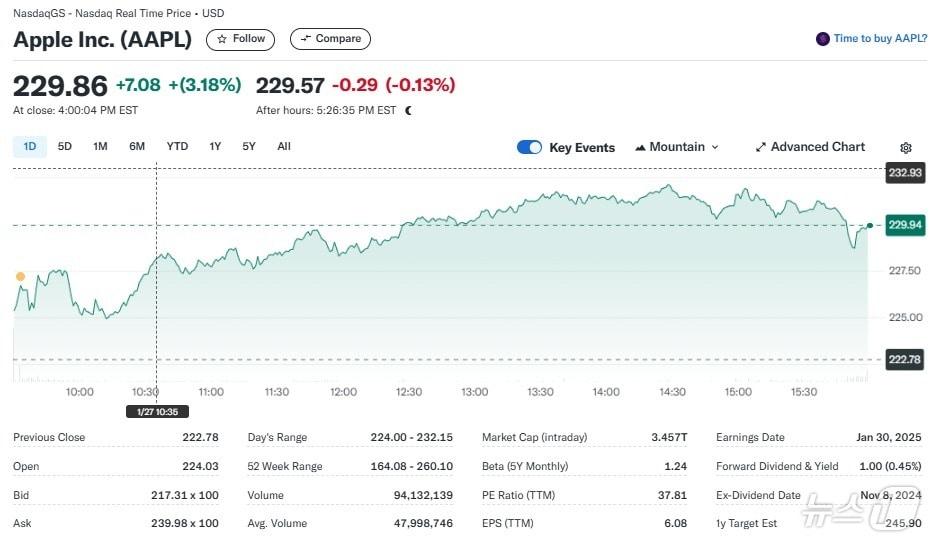The width and height of the screenshot is (931, 543).
Task: Click the 1/27 10:35 timeline marker label
Action: [157, 411]
